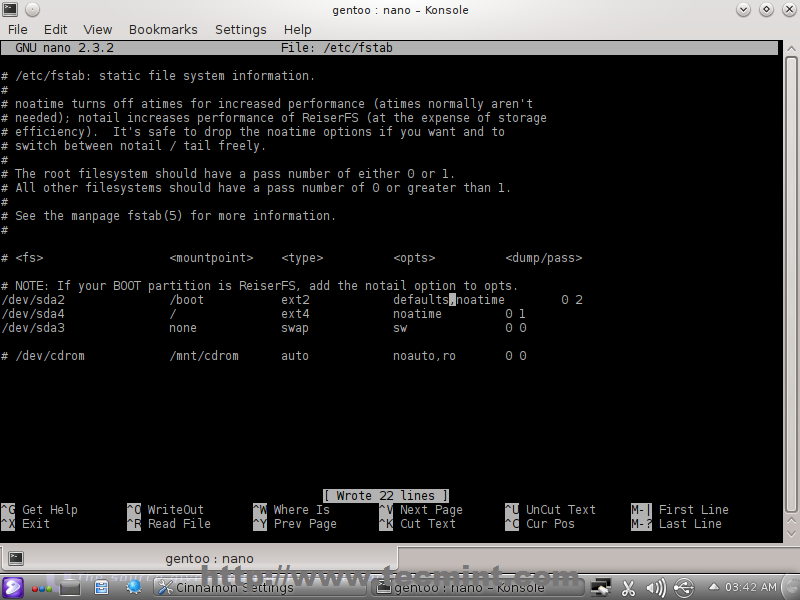The height and width of the screenshot is (600, 800).
Task: Click the three colored dots activities icon
Action: pos(41,588)
